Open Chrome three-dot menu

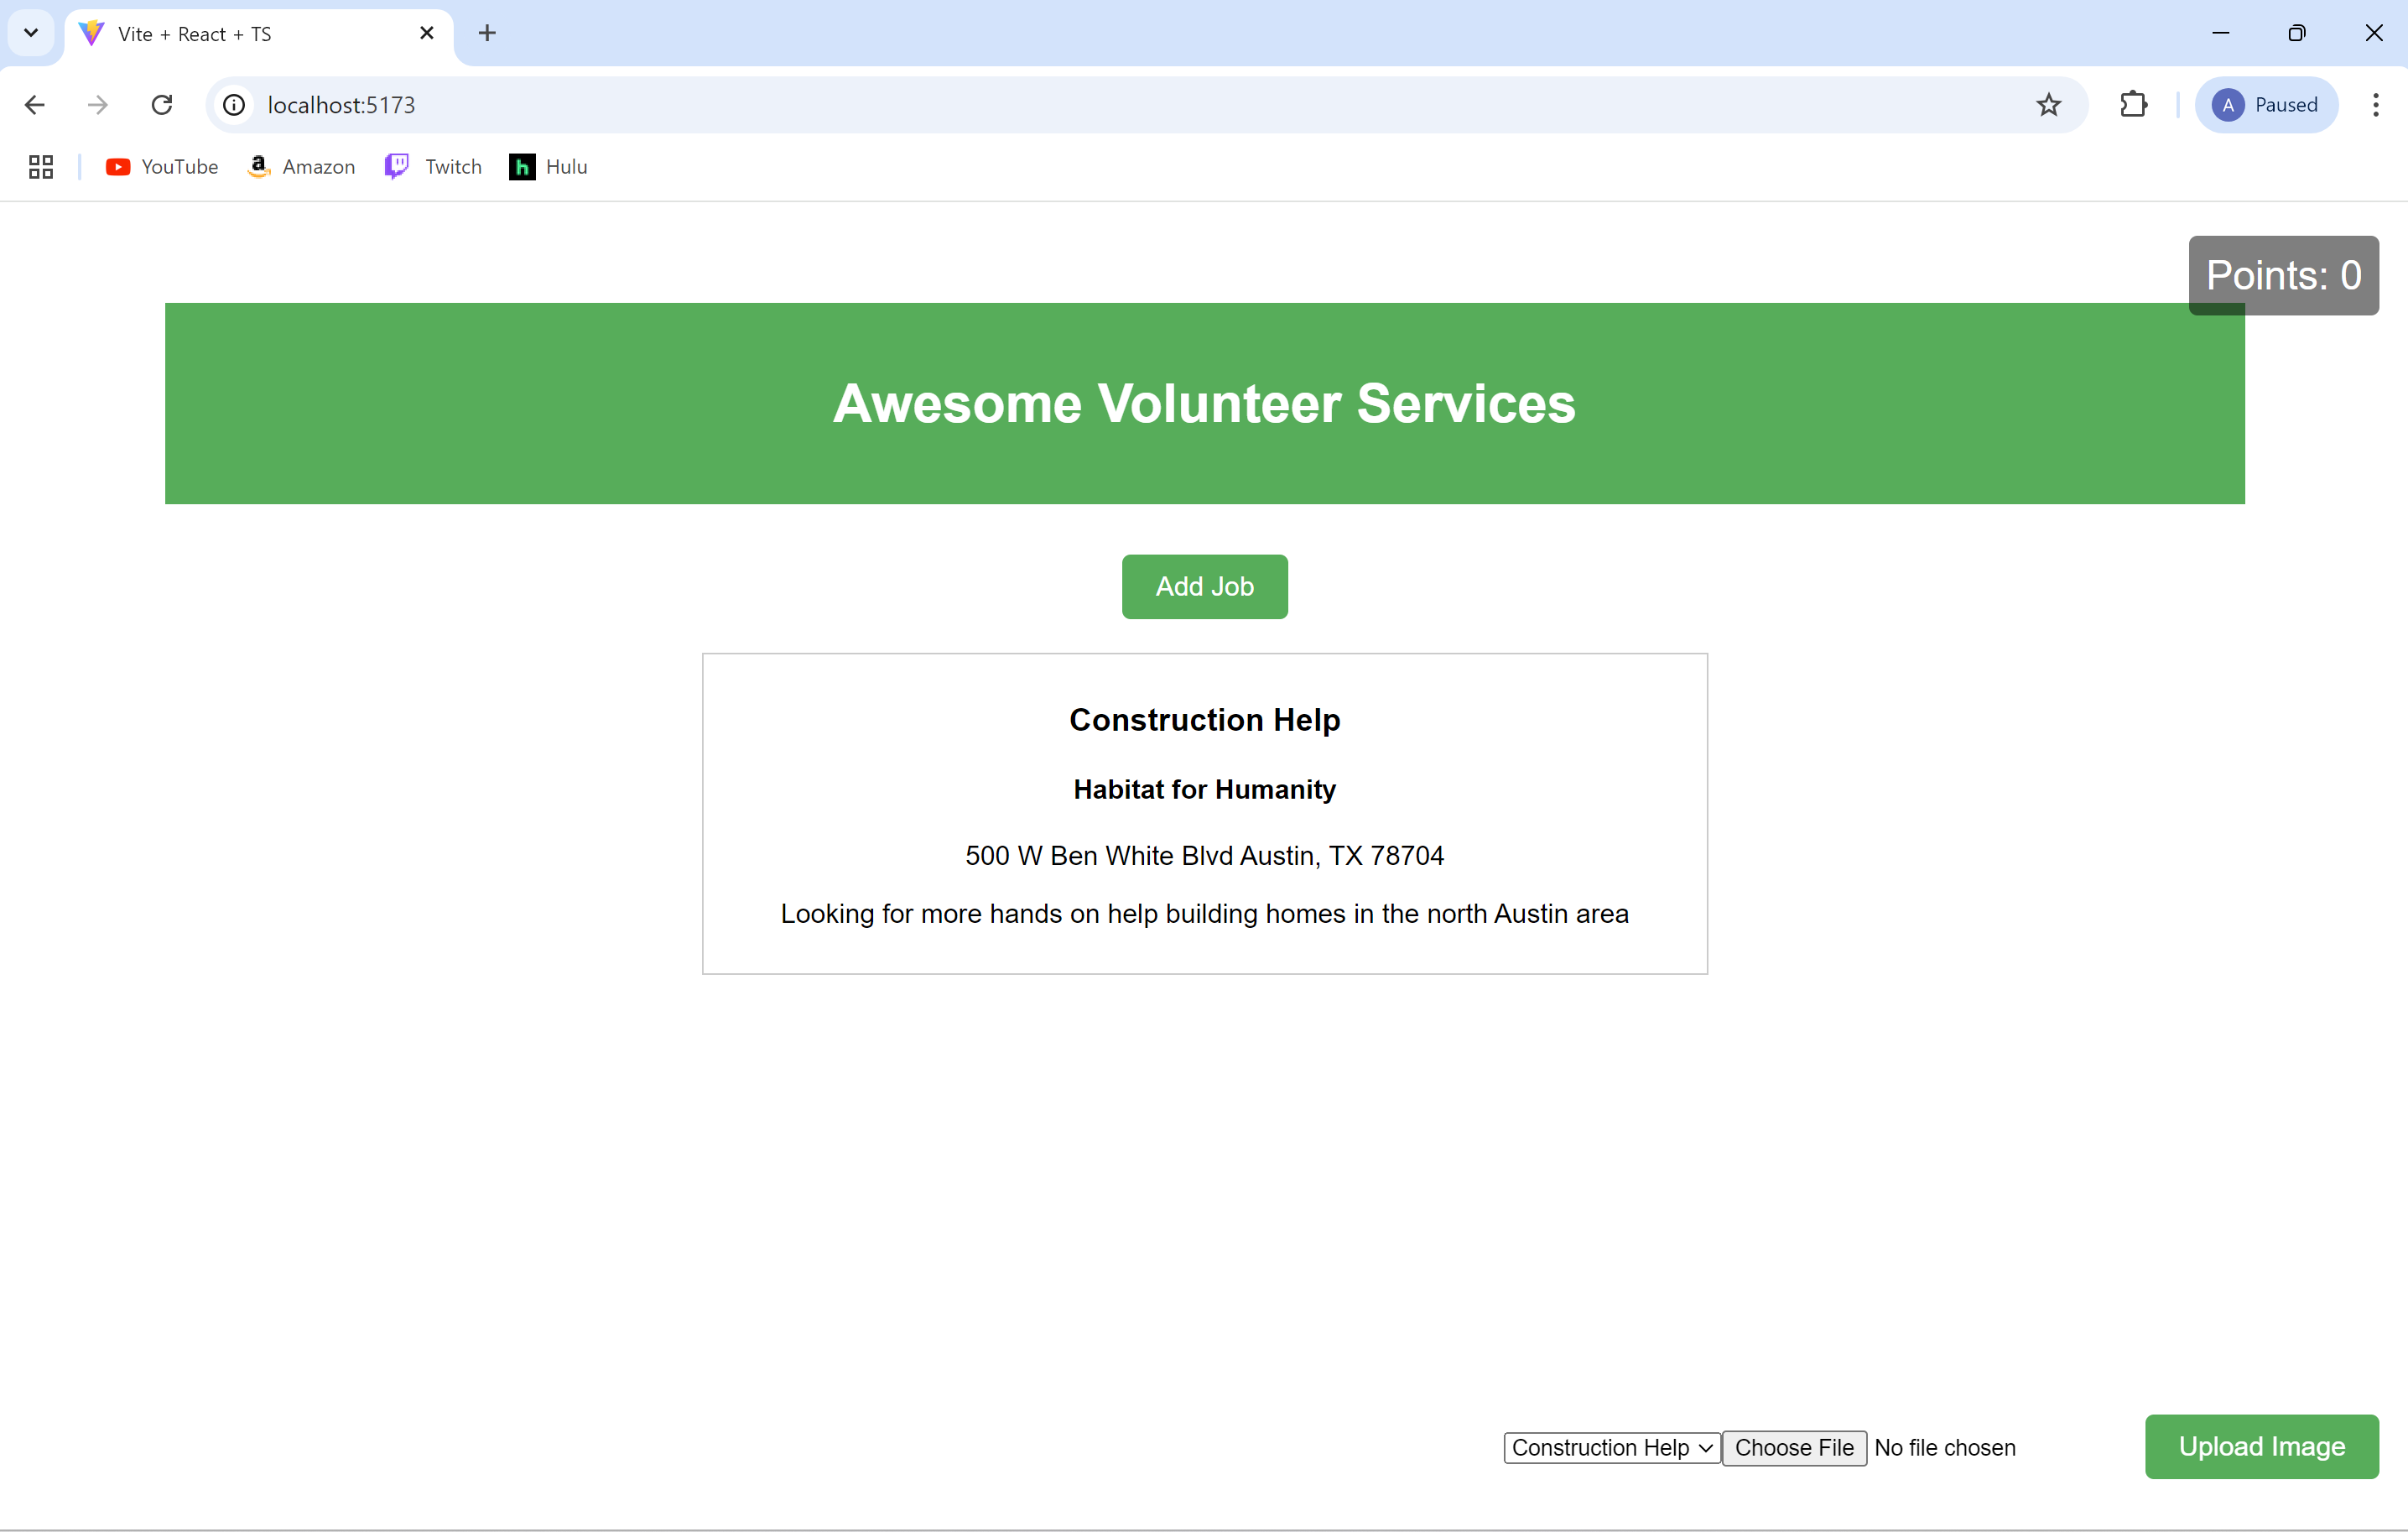click(x=2375, y=105)
